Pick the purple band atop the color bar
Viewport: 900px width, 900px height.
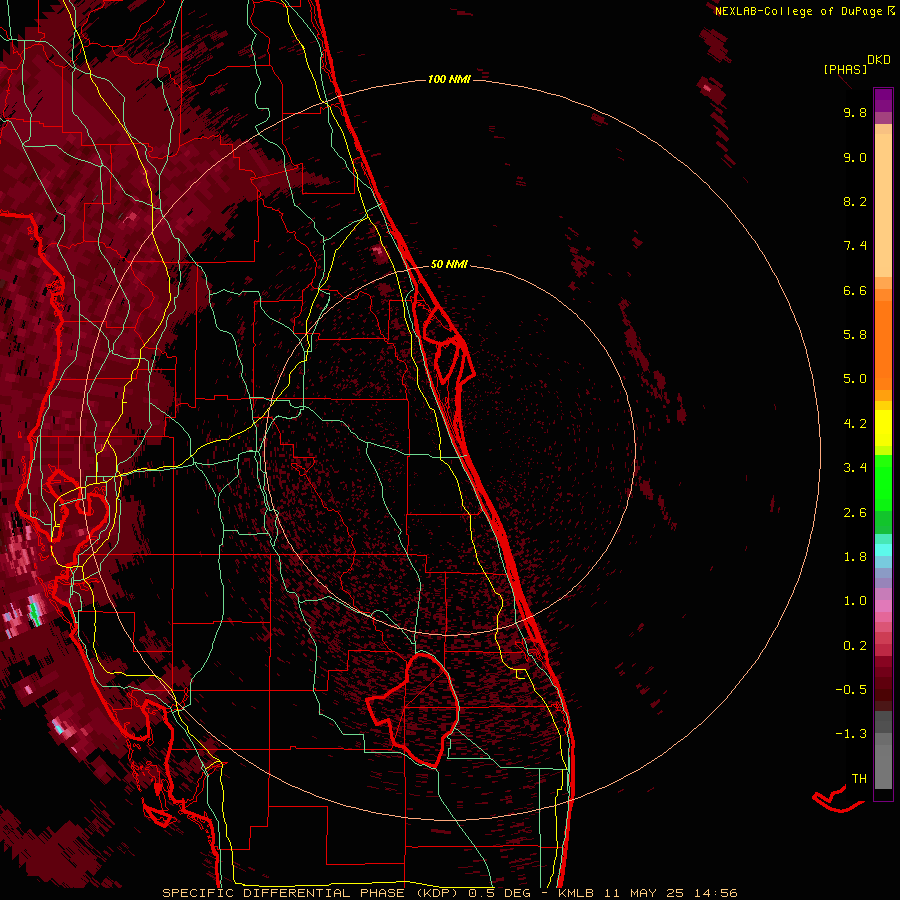883,100
